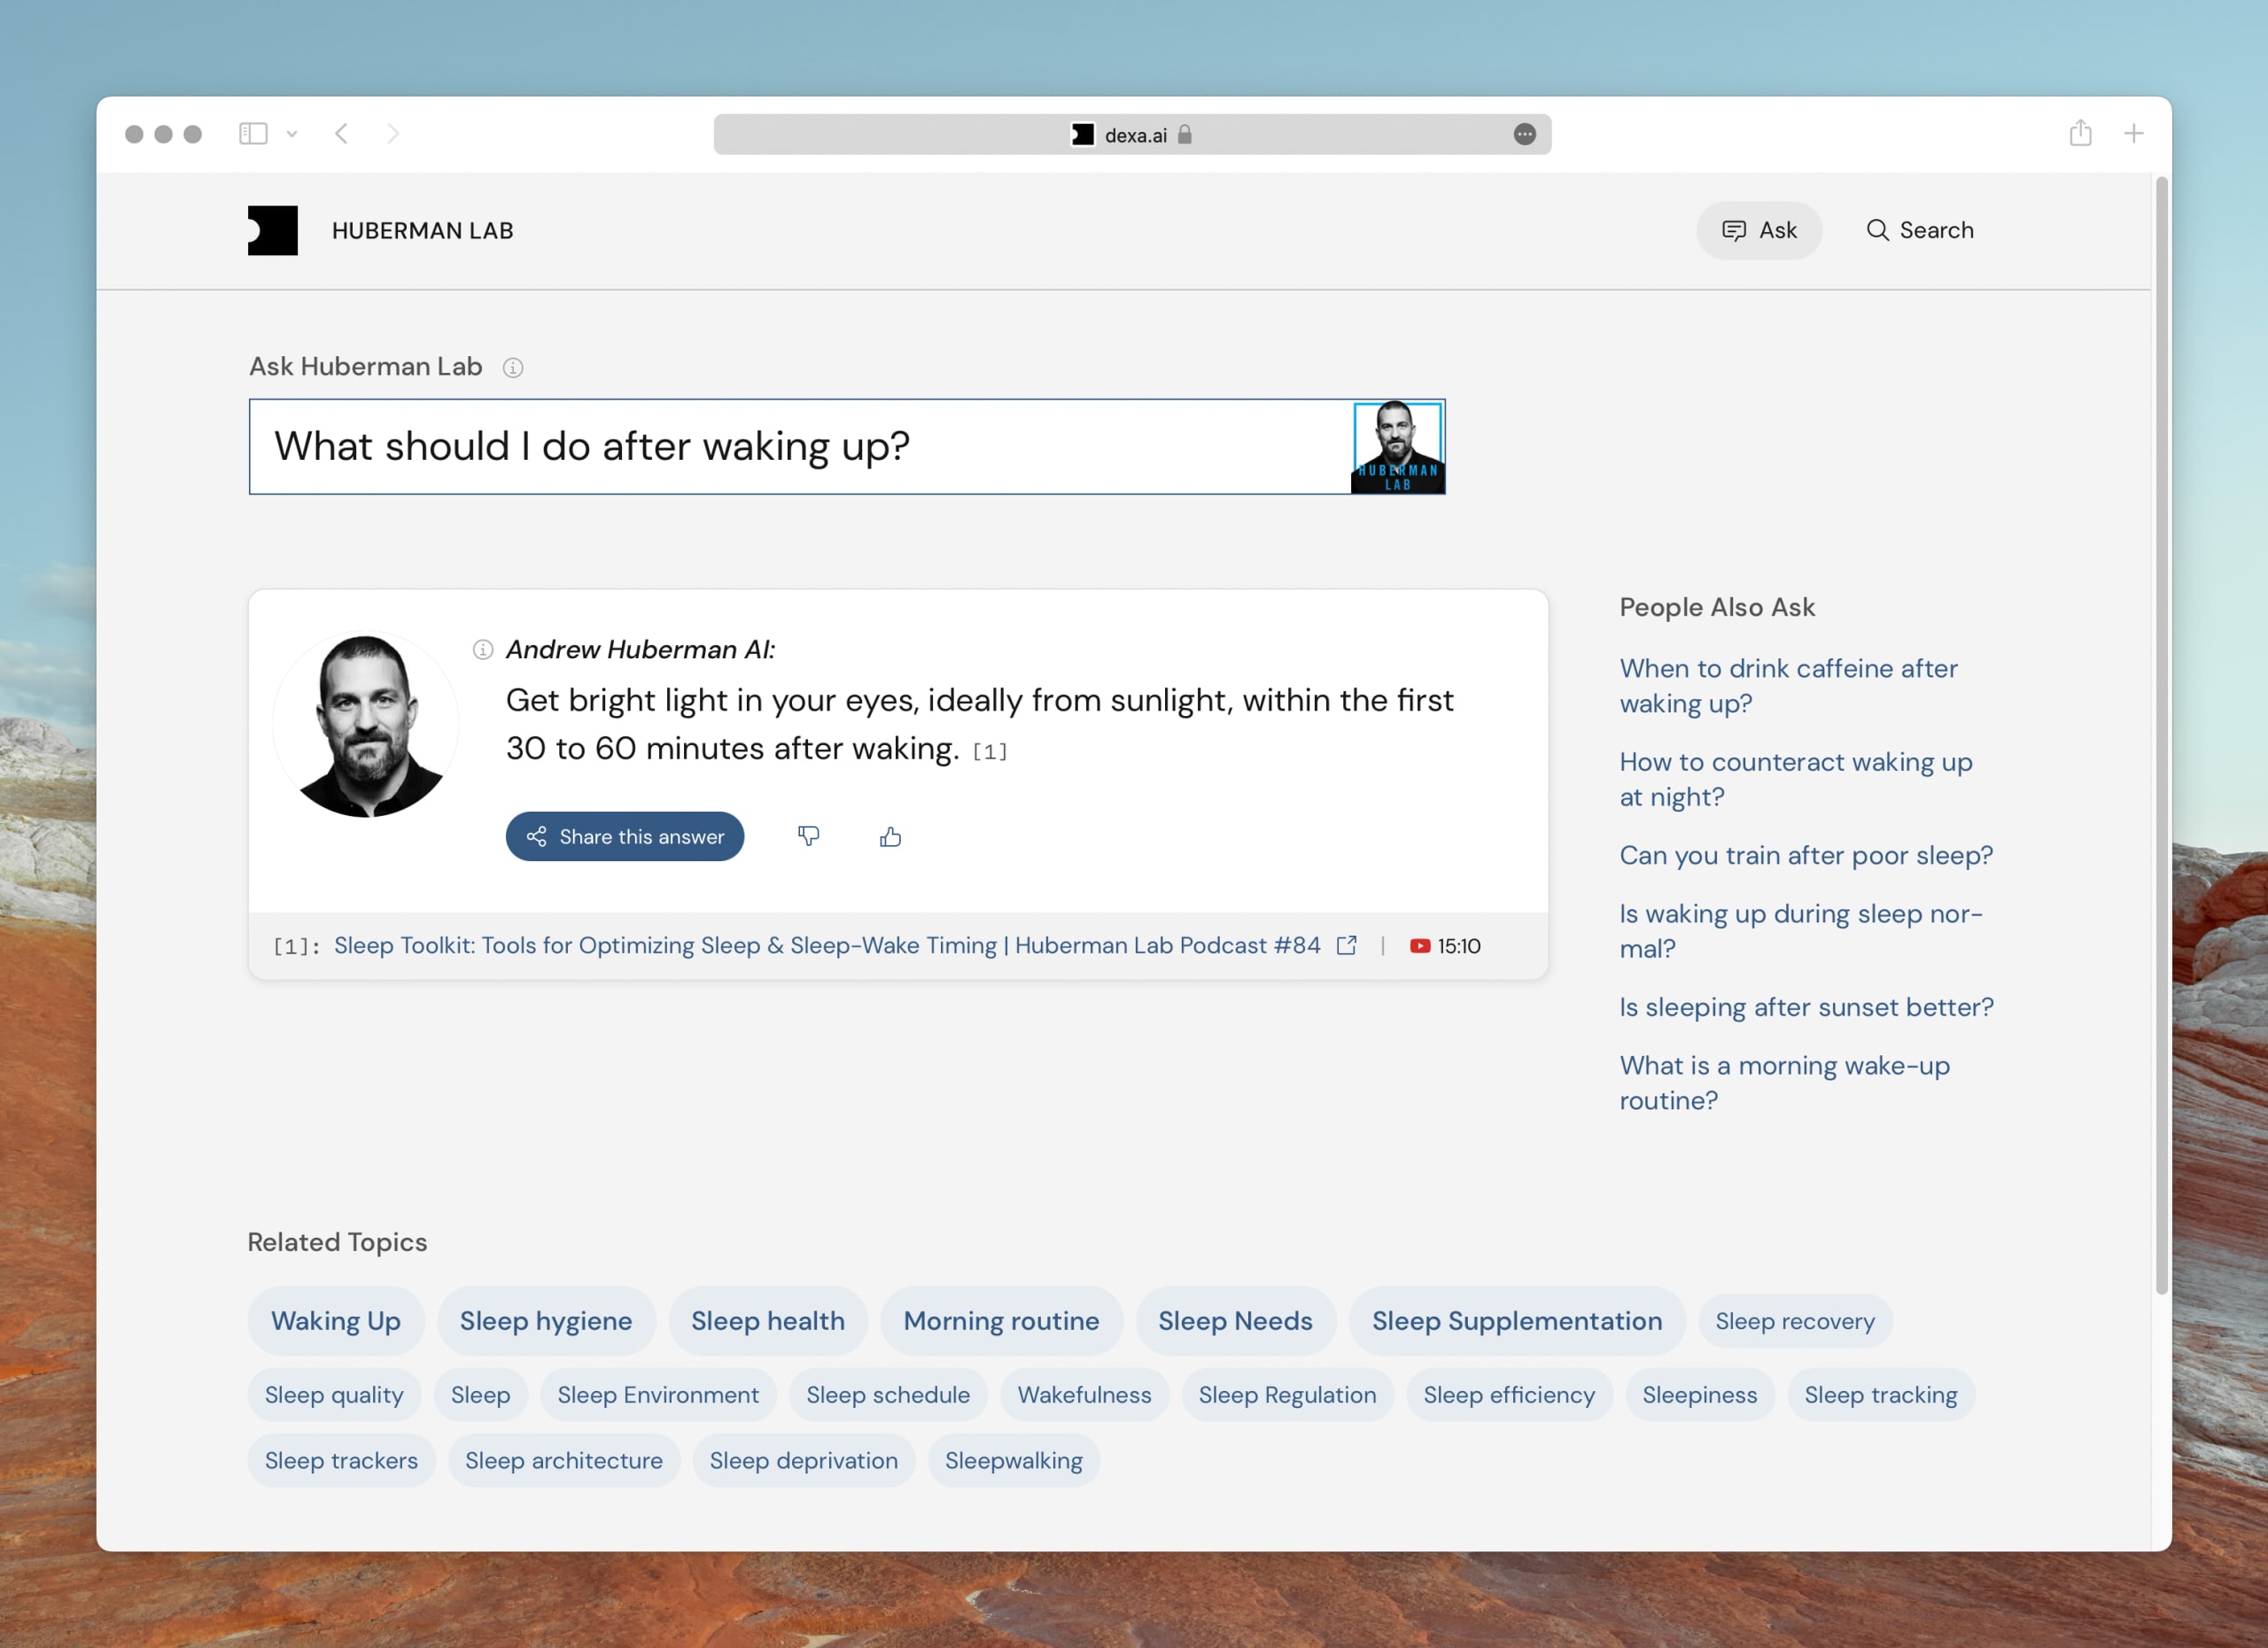This screenshot has height=1648, width=2268.
Task: Open 'Is waking up during sleep normal?'
Action: coord(1801,930)
